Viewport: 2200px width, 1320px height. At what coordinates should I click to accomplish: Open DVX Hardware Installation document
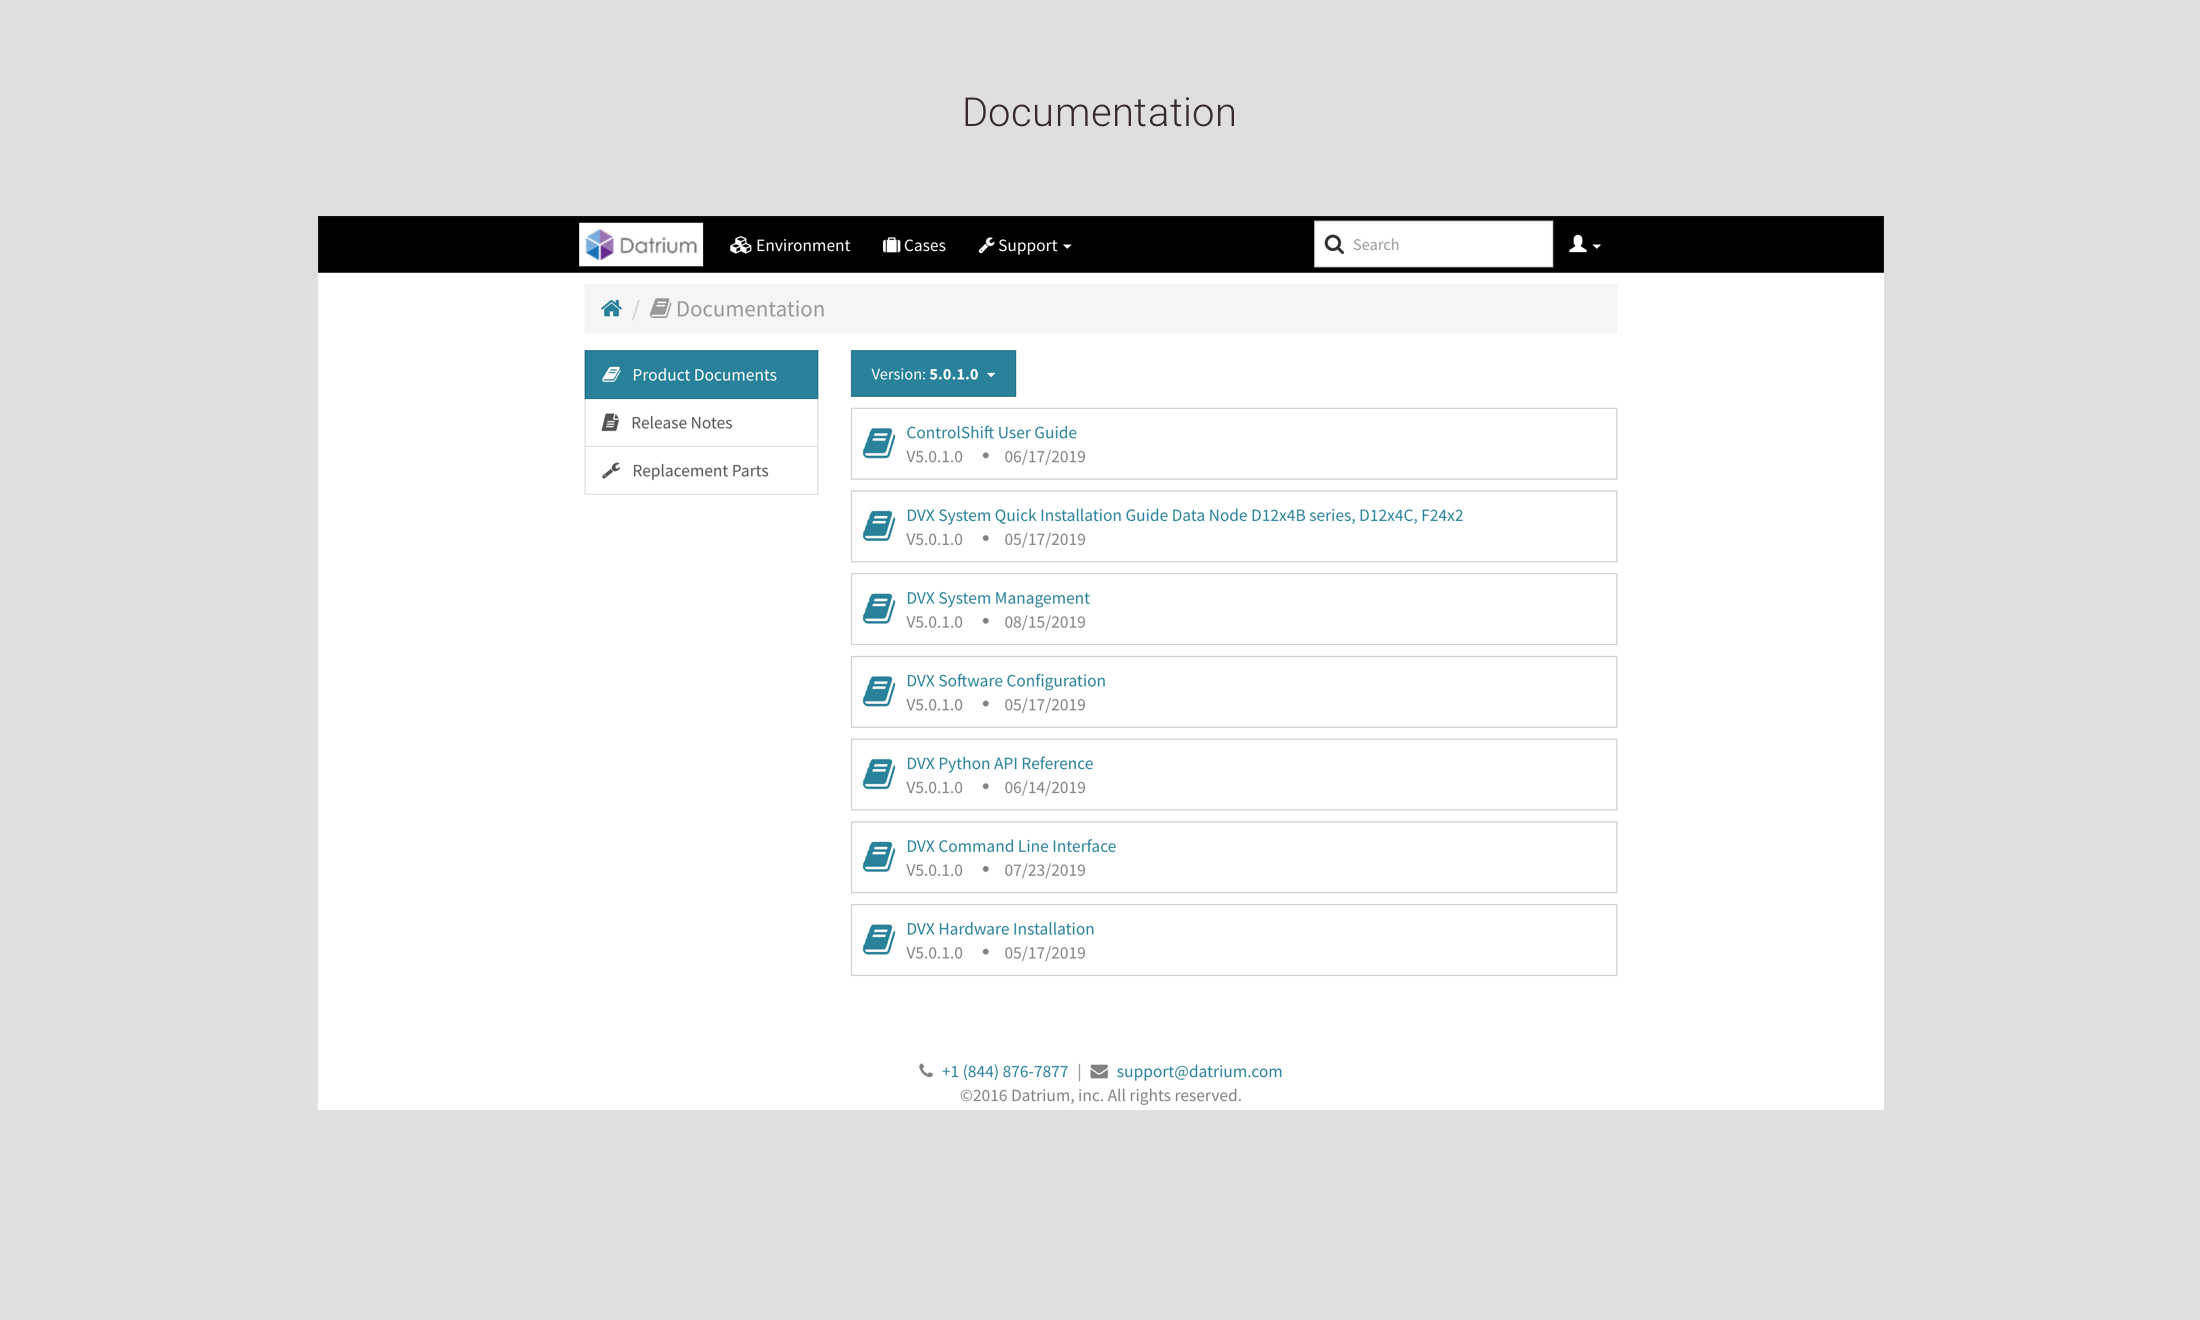point(1000,930)
